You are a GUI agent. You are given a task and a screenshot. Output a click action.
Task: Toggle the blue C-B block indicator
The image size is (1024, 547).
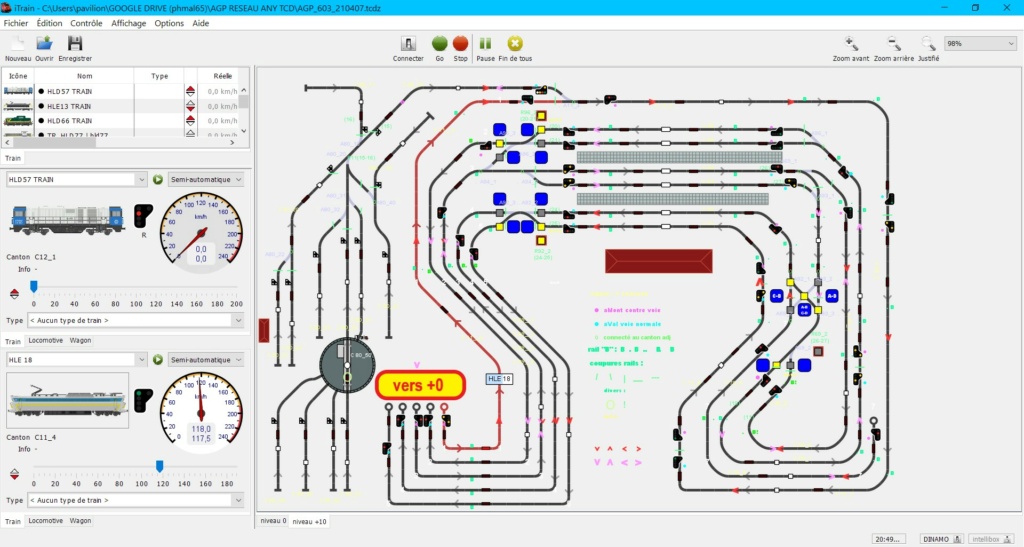coord(776,296)
